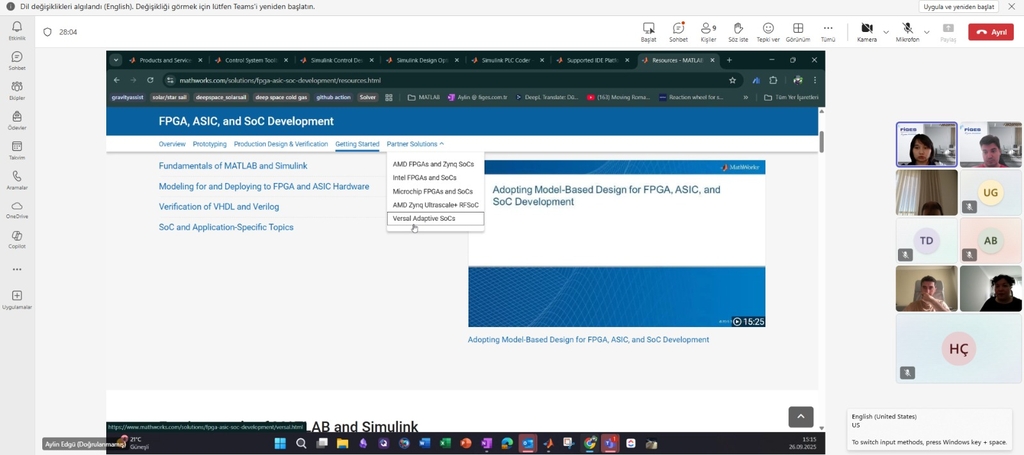Open the Kişiler participants panel

tap(708, 31)
